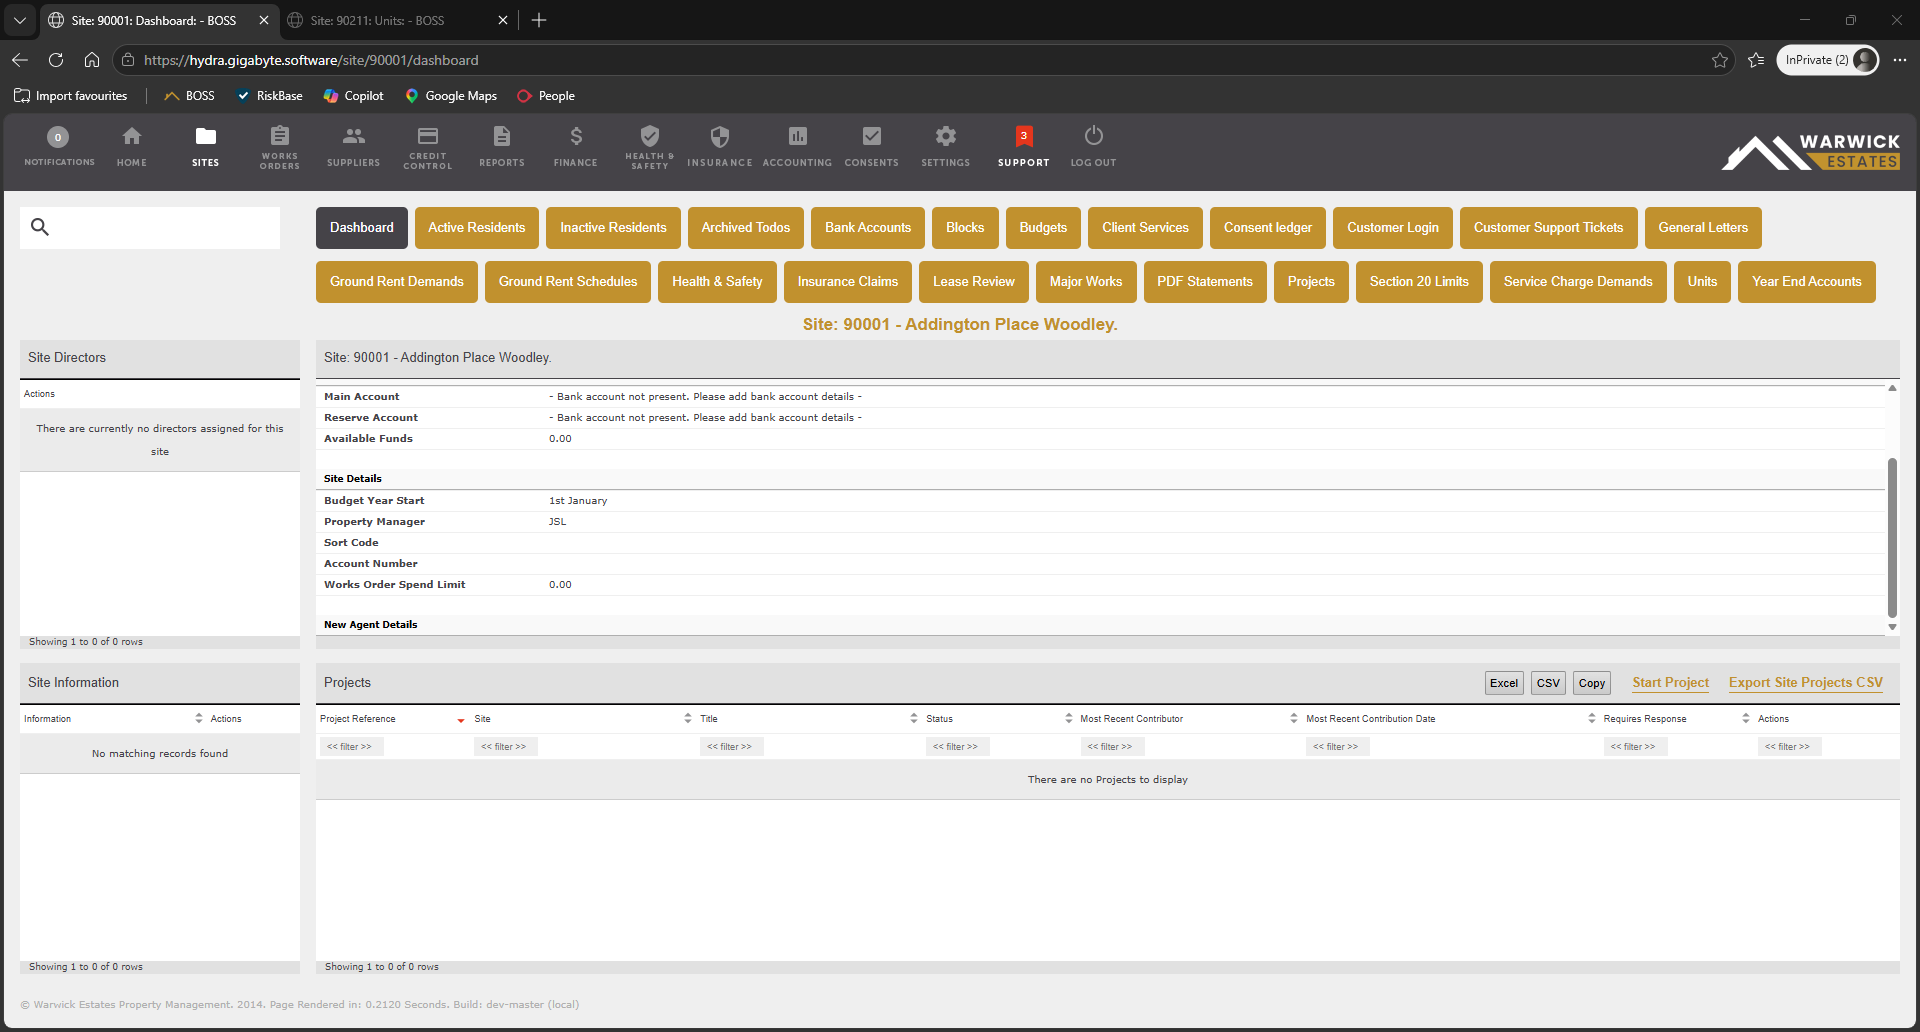The image size is (1920, 1032).
Task: Click the Status column filter field
Action: point(957,747)
